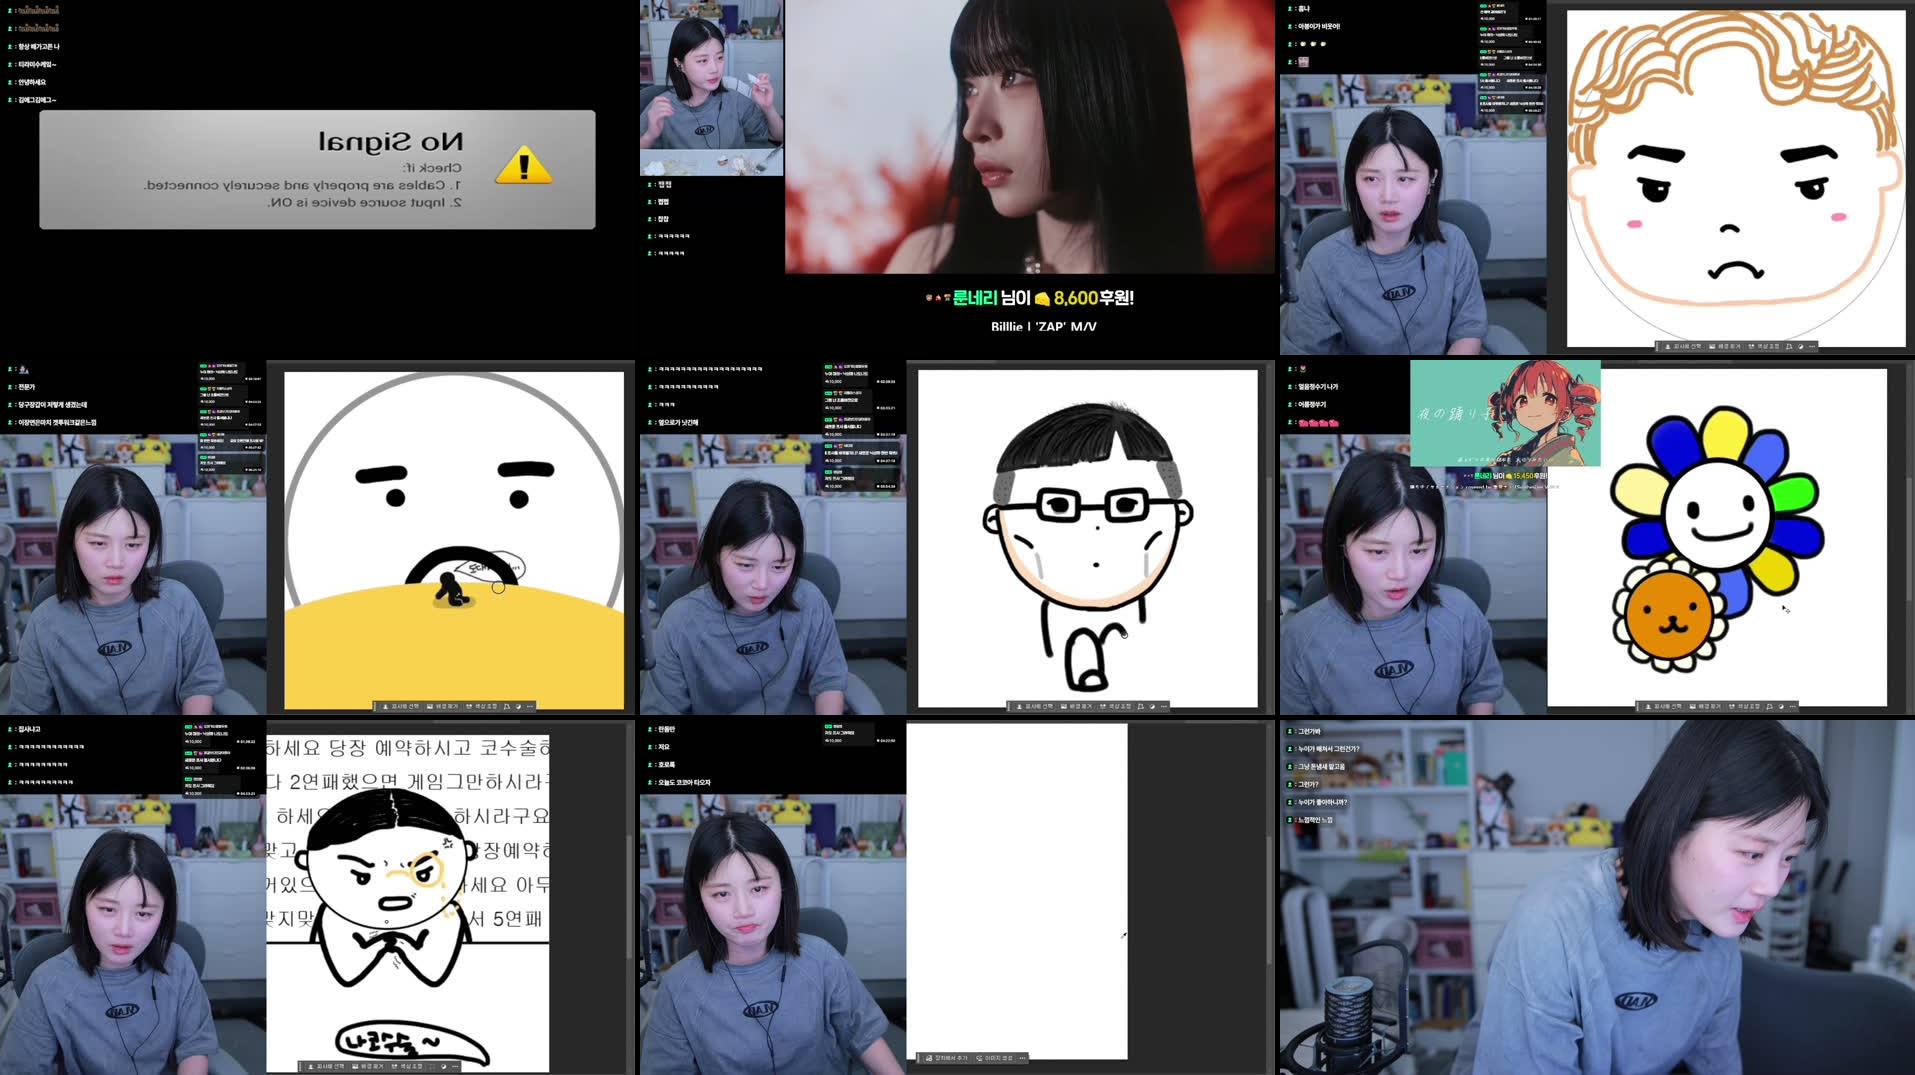Click the Billlie ZAP music video frame
This screenshot has width=1915, height=1075.
tap(1030, 136)
